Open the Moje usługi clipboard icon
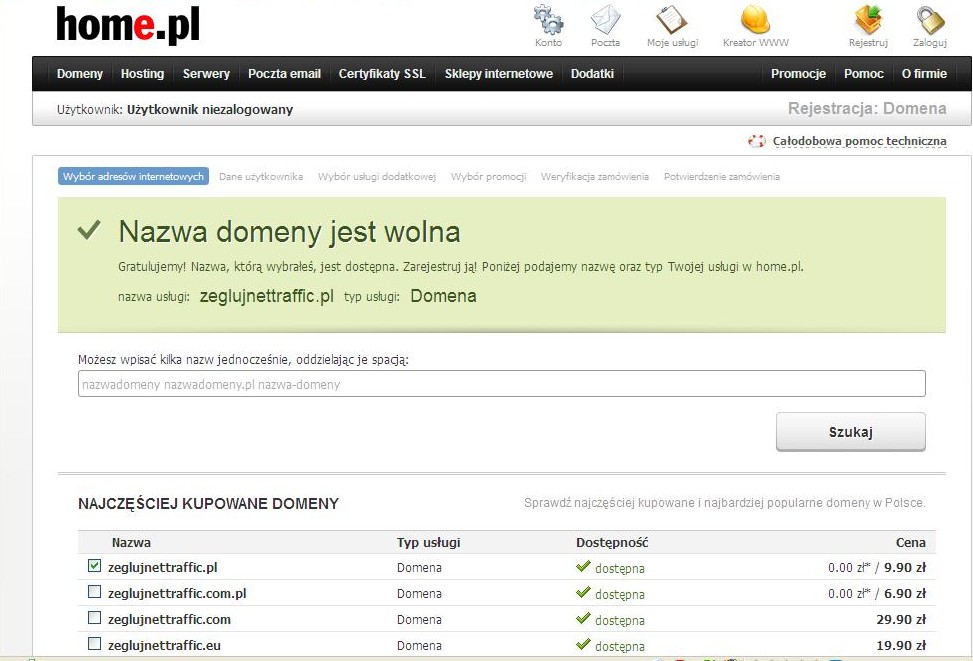This screenshot has width=973, height=661. [672, 20]
